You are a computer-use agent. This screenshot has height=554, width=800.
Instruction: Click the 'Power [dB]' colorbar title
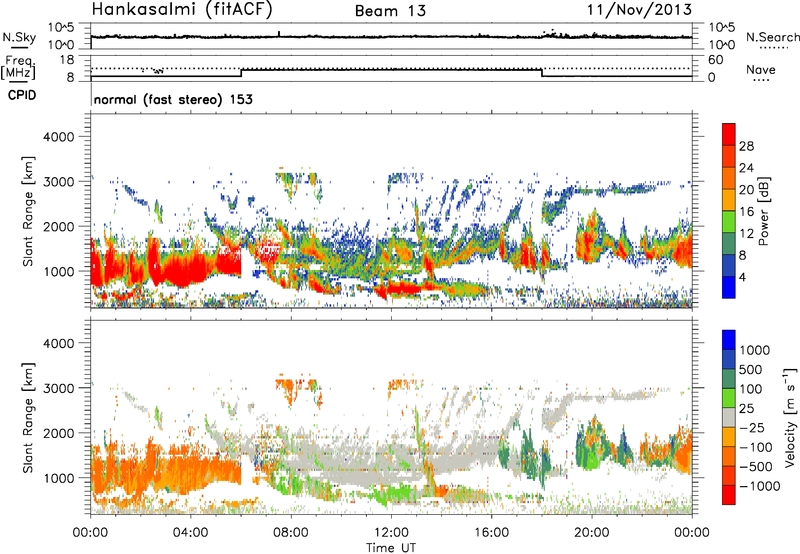764,210
